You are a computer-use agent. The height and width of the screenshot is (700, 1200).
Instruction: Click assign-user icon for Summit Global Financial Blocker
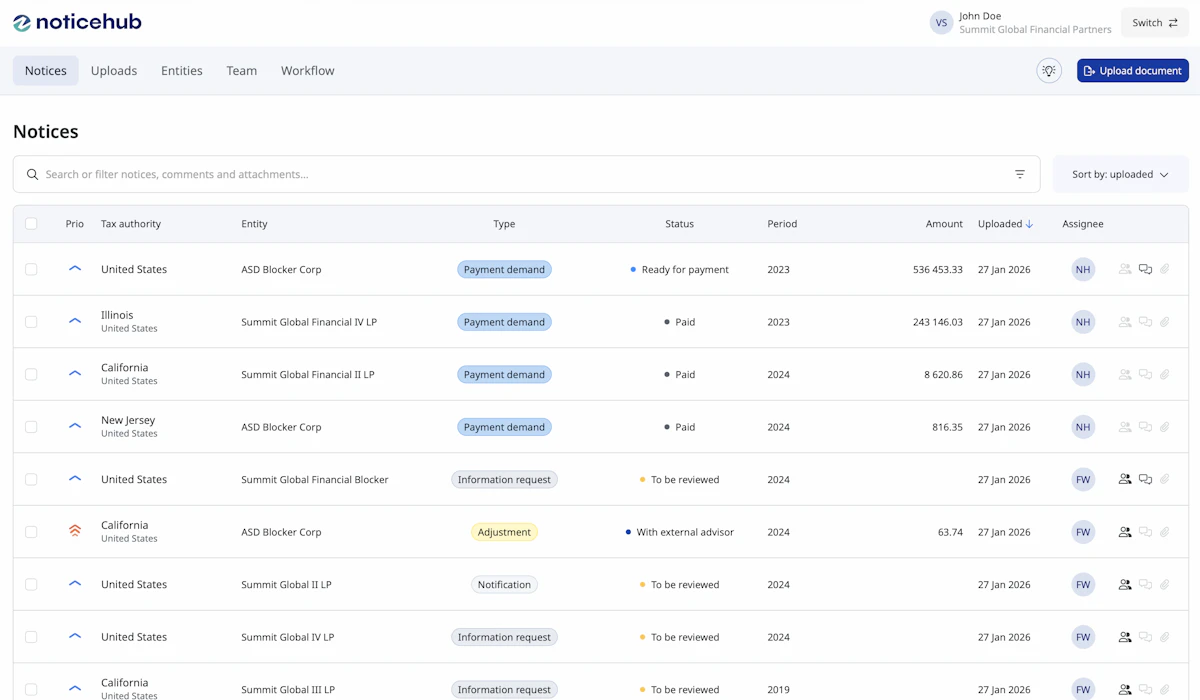tap(1125, 479)
